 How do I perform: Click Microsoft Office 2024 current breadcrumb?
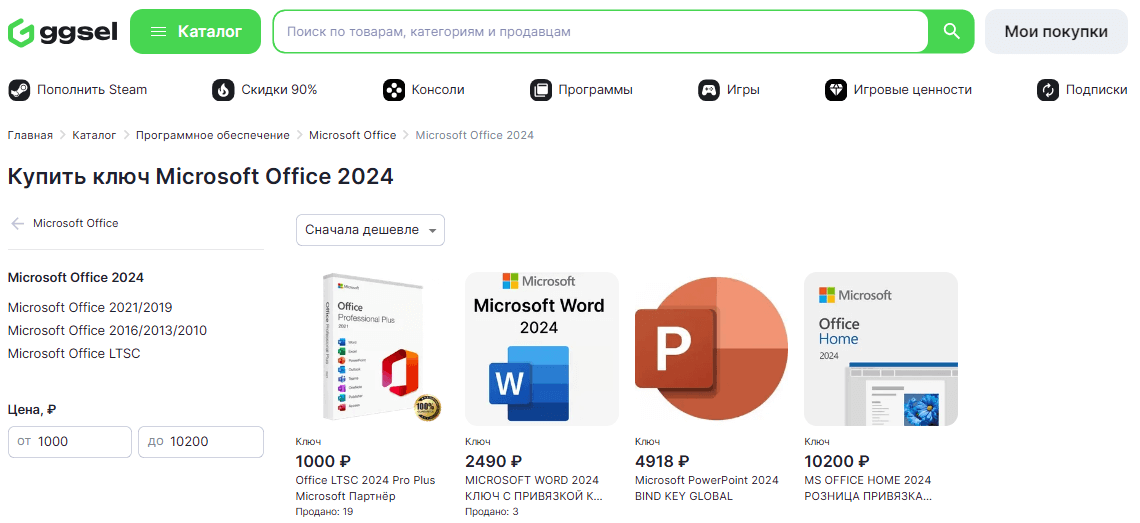[475, 135]
